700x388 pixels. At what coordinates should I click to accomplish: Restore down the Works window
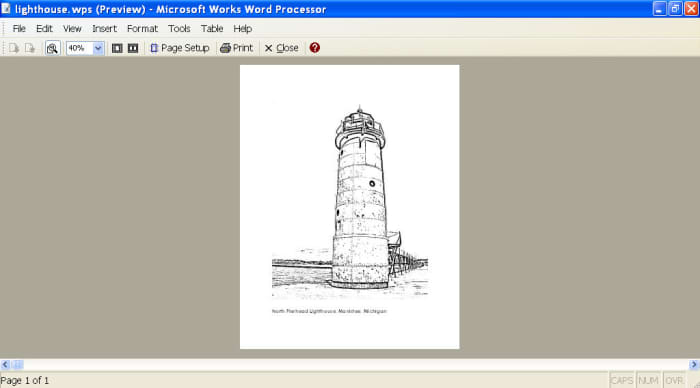coord(675,8)
